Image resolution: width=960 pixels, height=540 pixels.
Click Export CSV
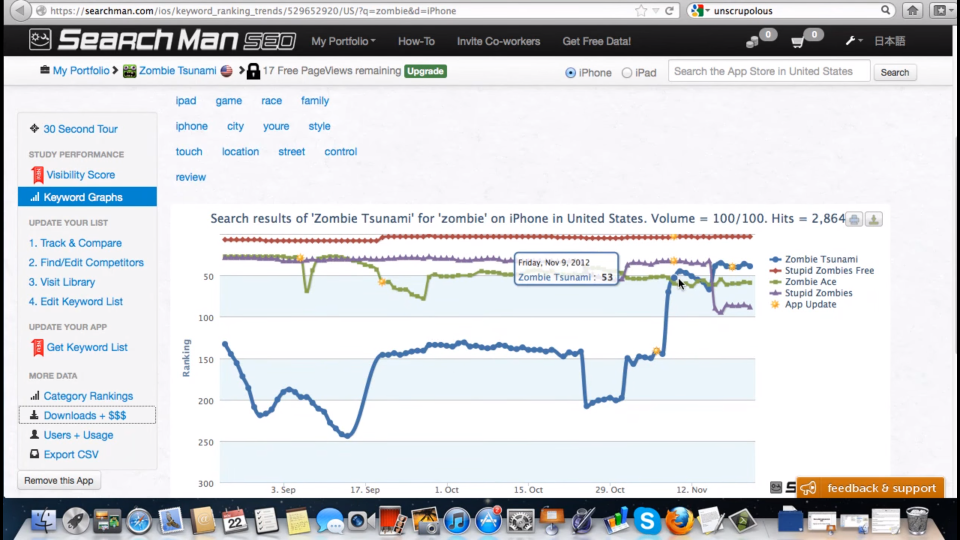click(70, 455)
